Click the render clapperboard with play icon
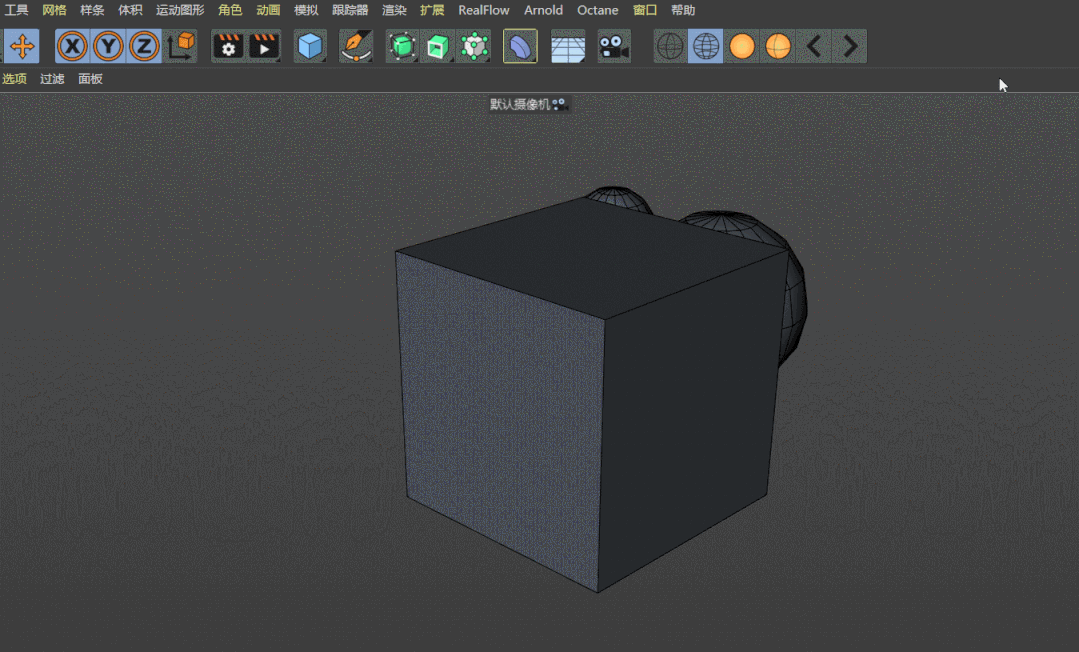This screenshot has height=652, width=1079. click(x=264, y=46)
